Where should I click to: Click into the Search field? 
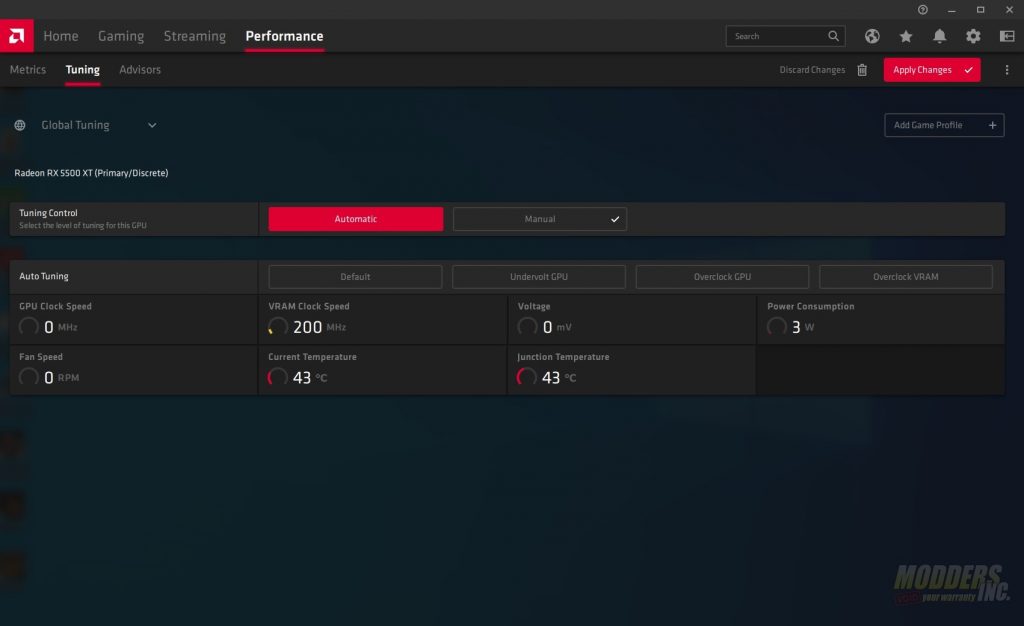(785, 36)
